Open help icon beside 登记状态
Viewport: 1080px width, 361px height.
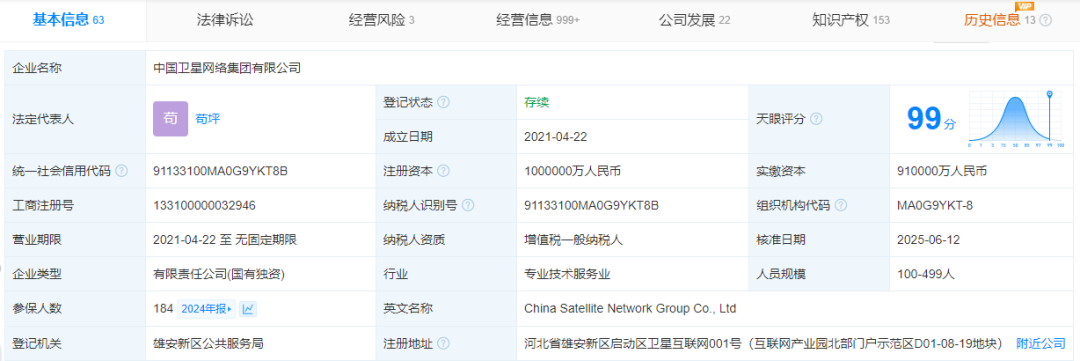[444, 102]
